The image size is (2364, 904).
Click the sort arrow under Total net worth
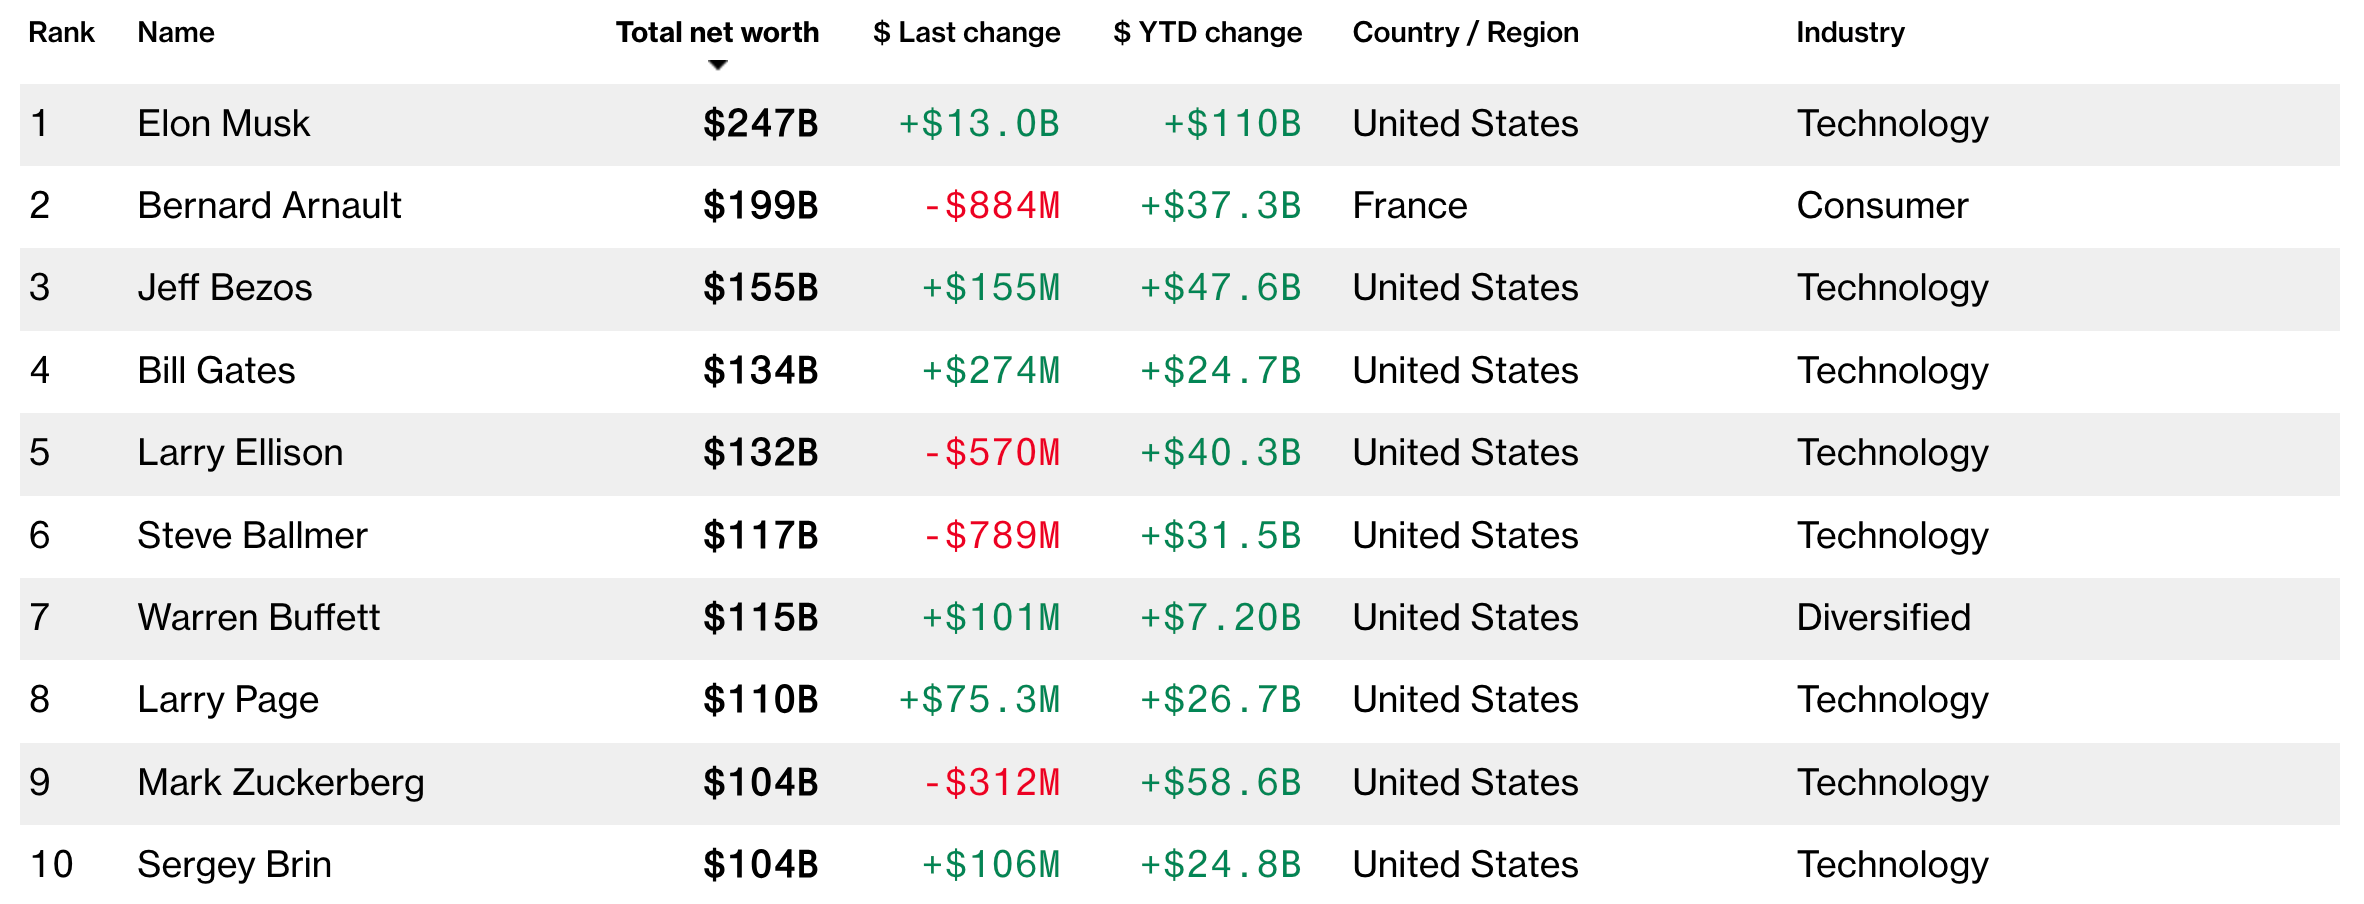pos(717,65)
